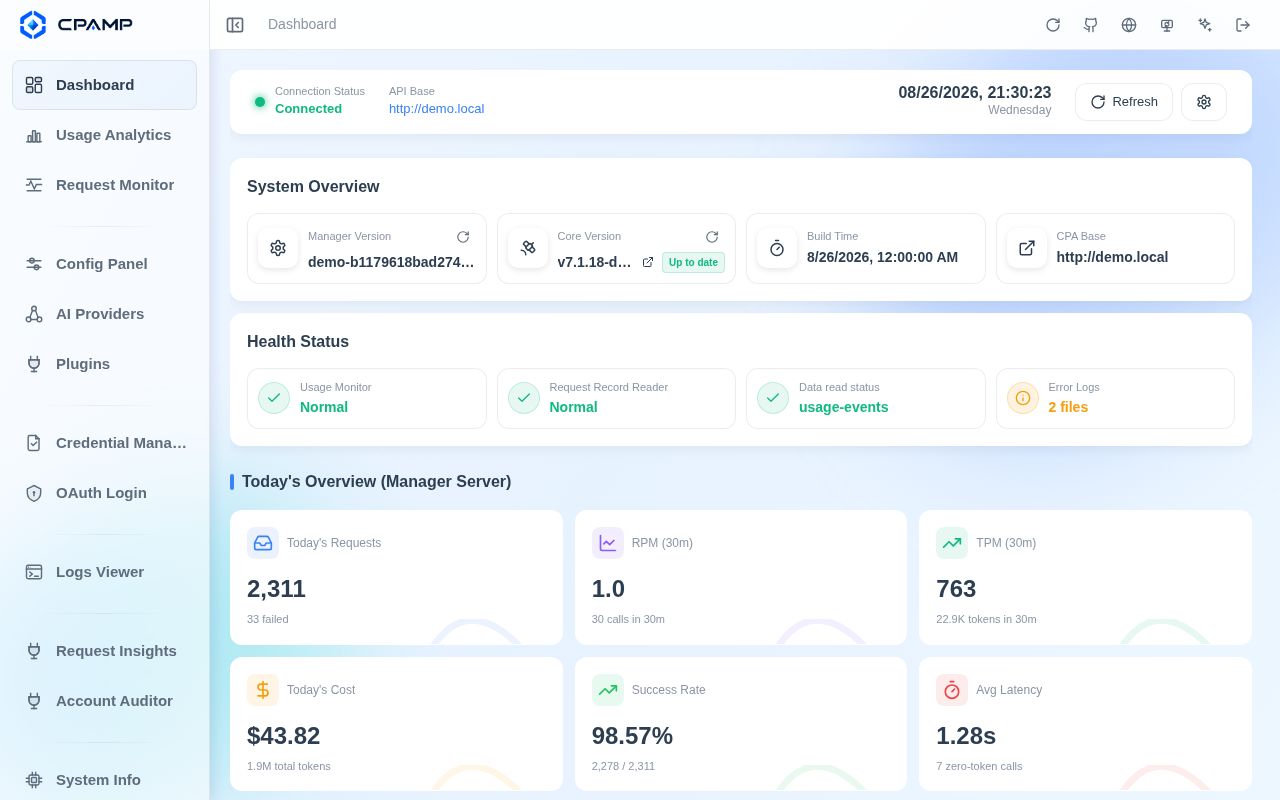Open the gear settings next to Refresh

1204,102
